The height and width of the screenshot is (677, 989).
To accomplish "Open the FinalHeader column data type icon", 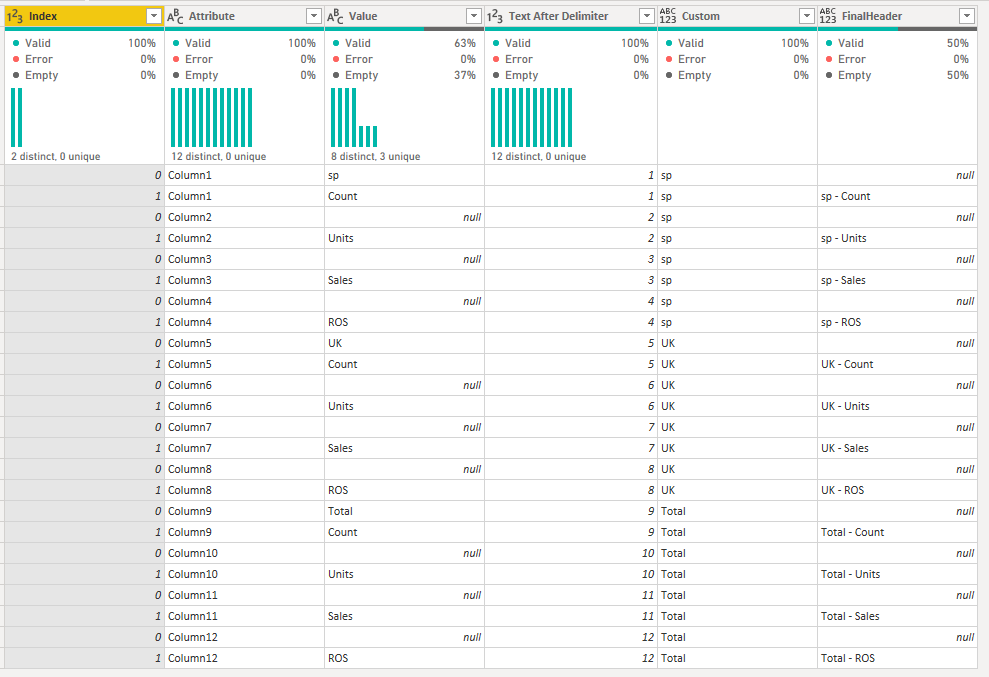I will [x=828, y=16].
